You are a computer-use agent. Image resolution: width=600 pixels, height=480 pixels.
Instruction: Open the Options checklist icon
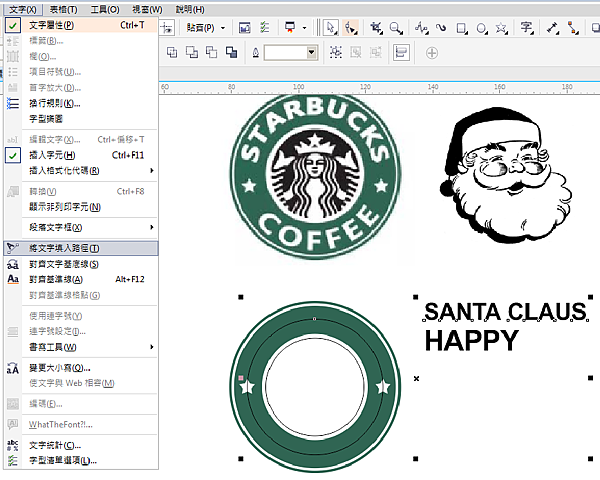pyautogui.click(x=264, y=28)
